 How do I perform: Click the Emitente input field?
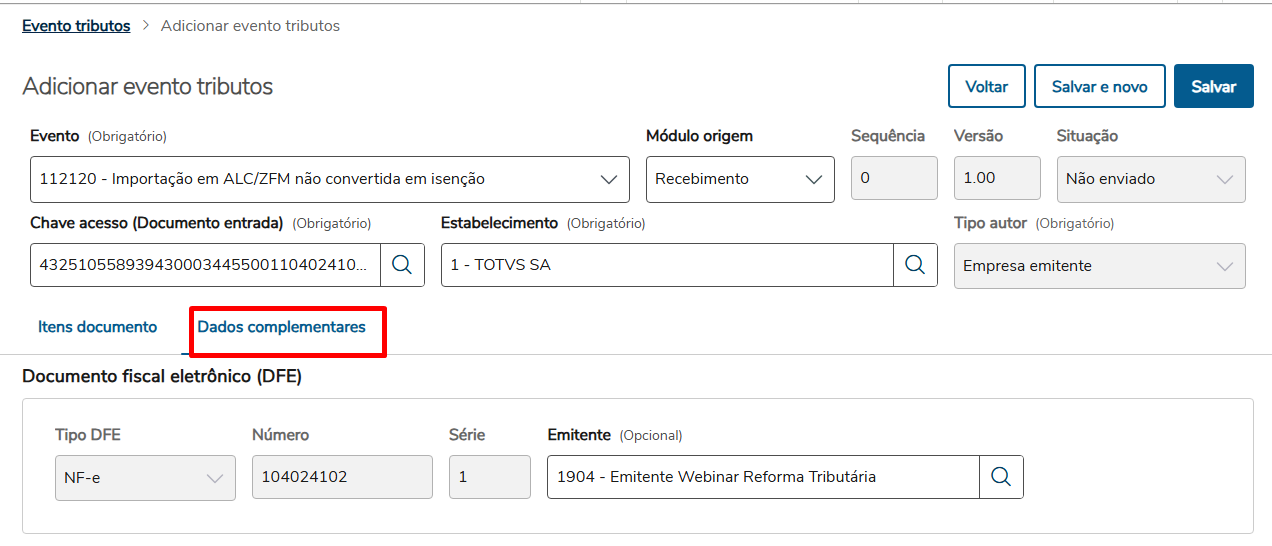point(763,477)
